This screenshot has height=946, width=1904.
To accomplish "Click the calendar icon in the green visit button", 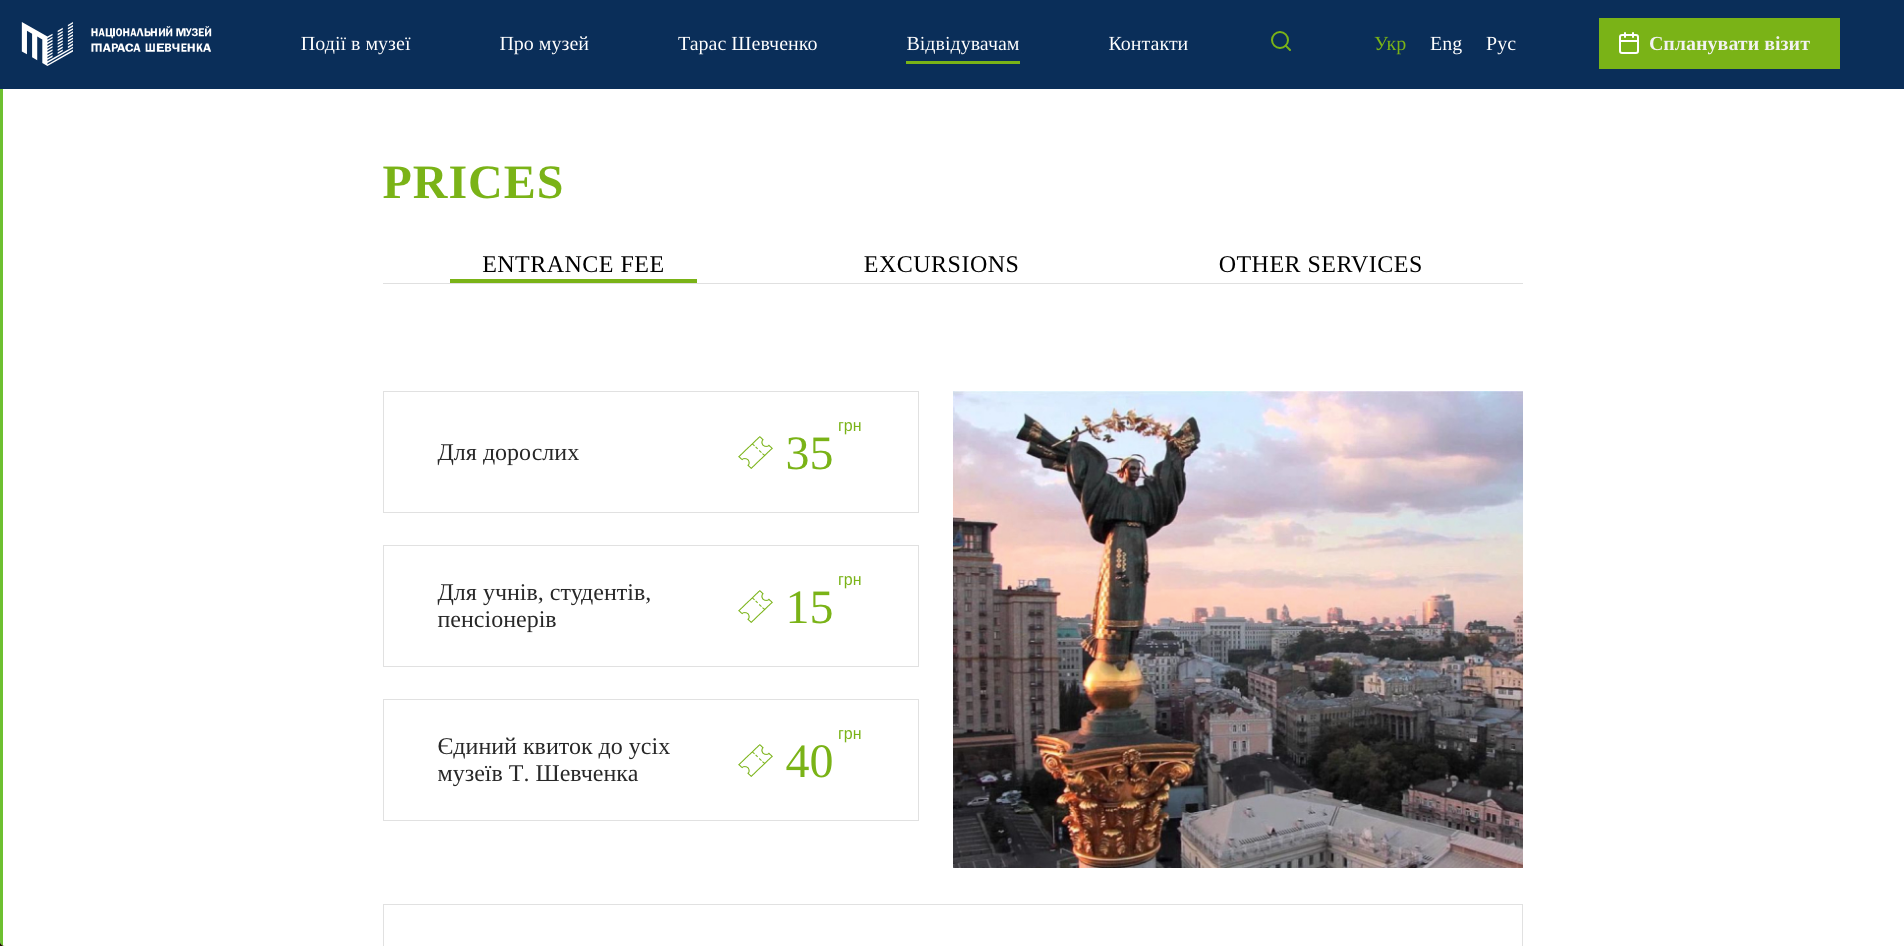I will (x=1628, y=43).
